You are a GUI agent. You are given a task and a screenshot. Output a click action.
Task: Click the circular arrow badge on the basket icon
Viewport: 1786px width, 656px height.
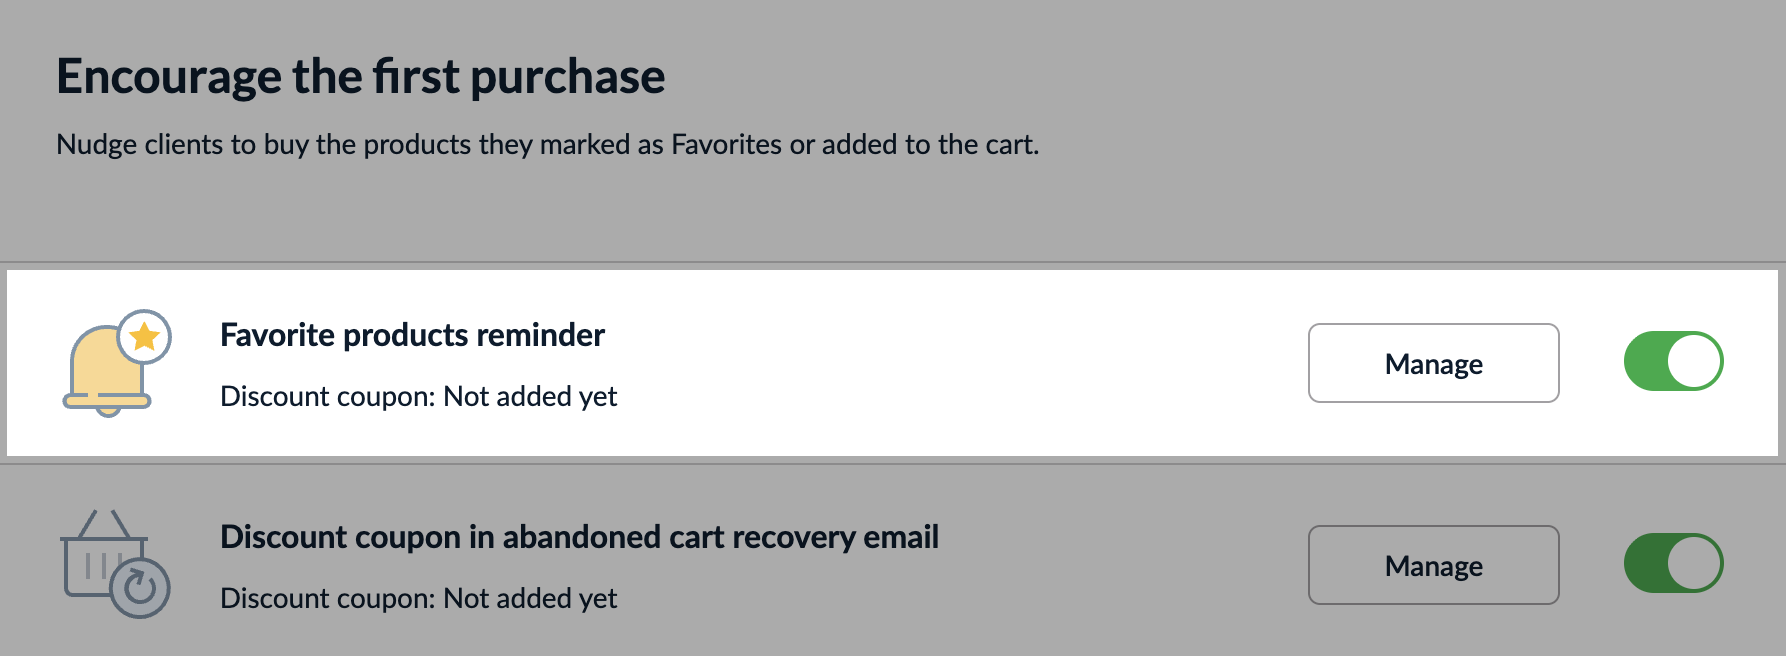(x=140, y=588)
